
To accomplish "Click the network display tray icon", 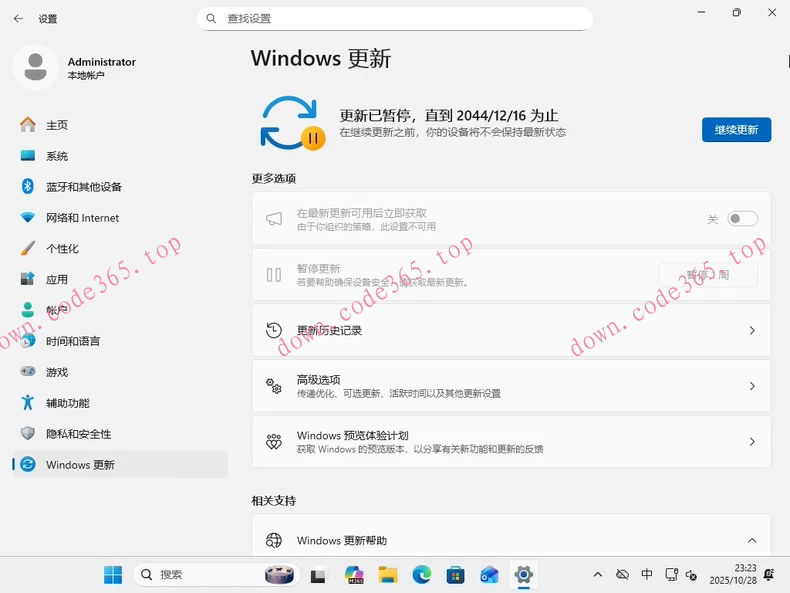I will 671,574.
